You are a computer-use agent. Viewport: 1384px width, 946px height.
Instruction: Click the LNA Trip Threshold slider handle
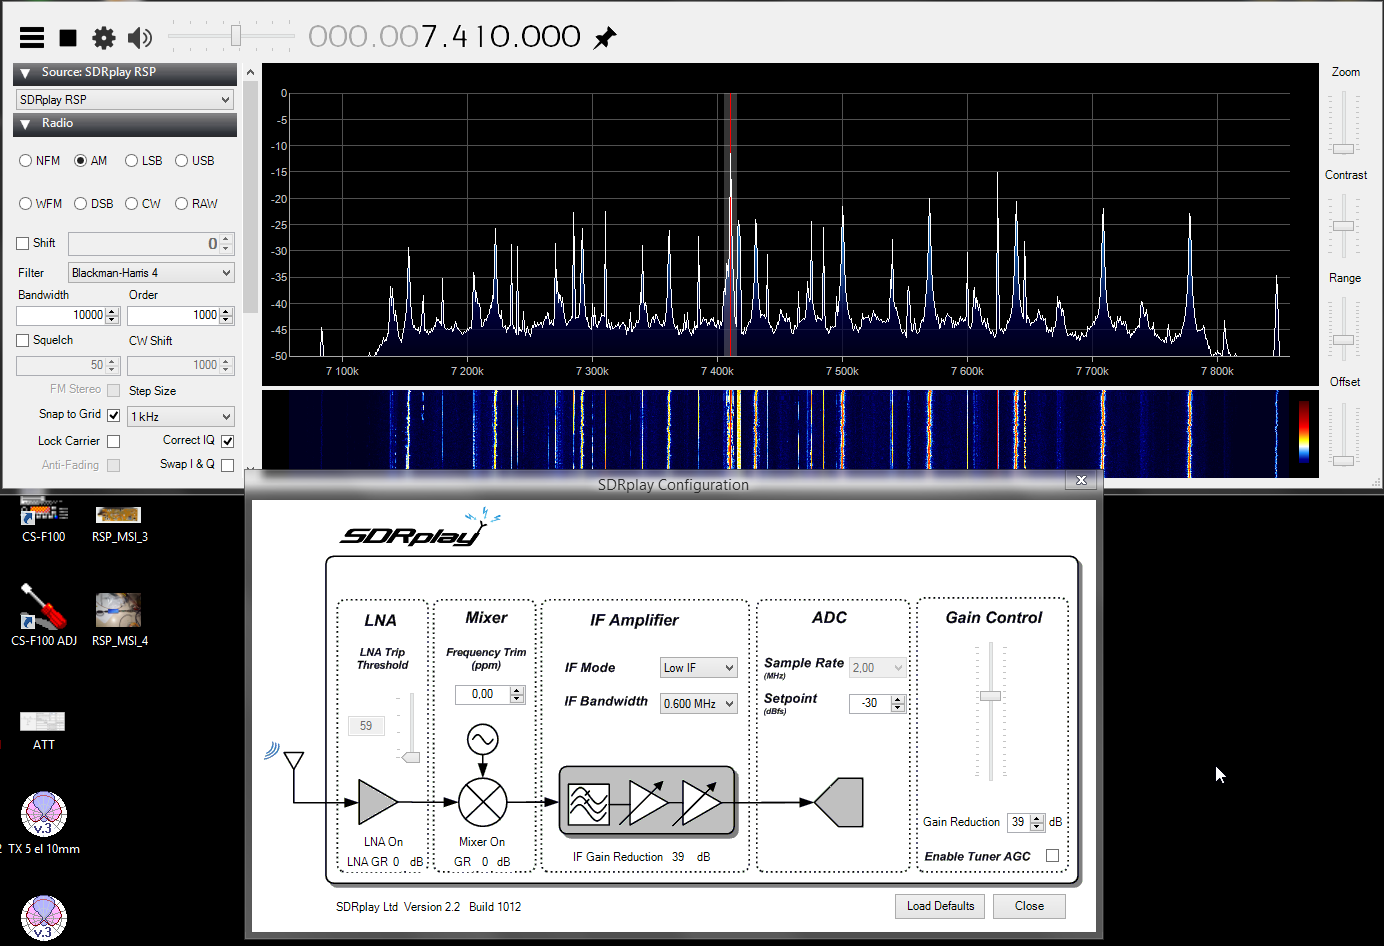(411, 757)
